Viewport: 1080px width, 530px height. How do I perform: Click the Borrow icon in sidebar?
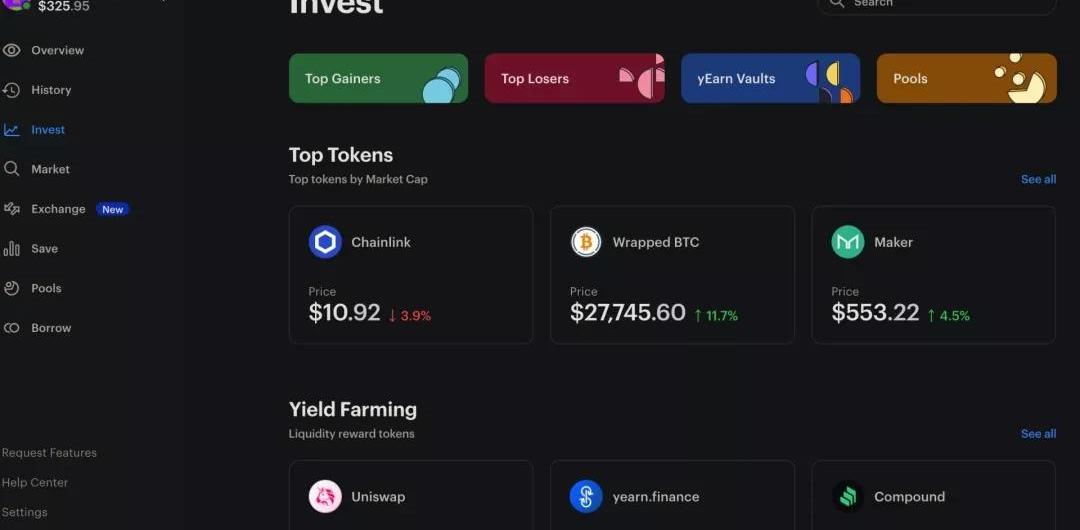tap(12, 328)
